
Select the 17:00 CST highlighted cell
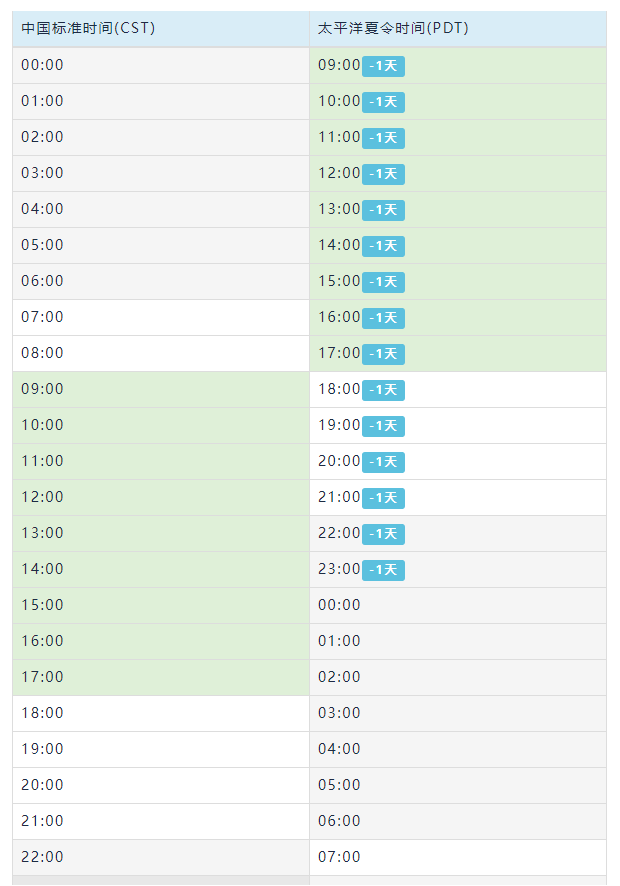click(x=161, y=677)
